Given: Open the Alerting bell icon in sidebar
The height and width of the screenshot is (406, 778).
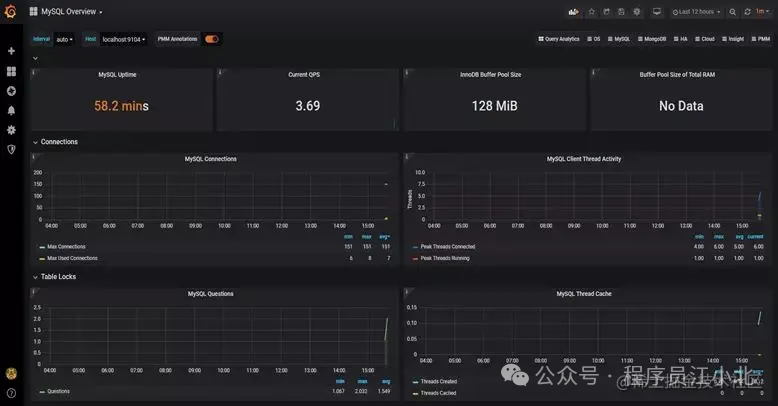Looking at the screenshot, I should tap(11, 110).
